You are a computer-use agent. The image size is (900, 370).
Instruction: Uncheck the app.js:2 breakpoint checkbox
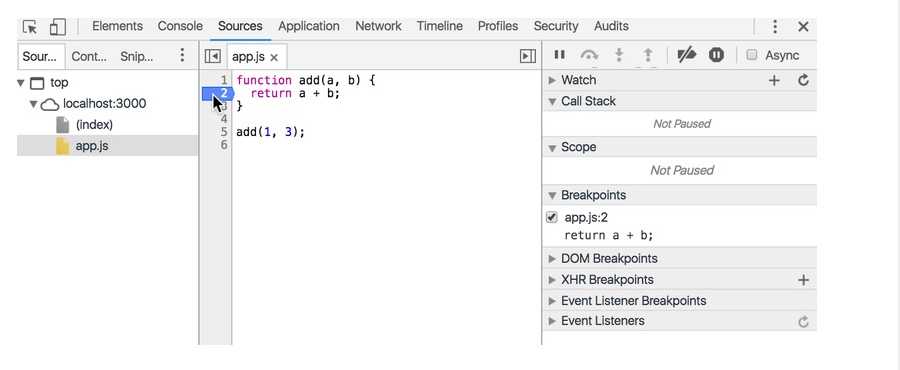[x=552, y=217]
